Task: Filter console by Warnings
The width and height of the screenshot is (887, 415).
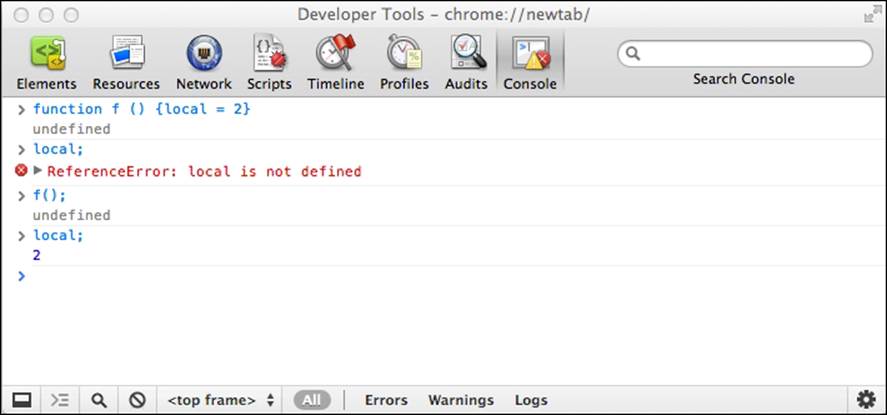Action: click(x=461, y=400)
